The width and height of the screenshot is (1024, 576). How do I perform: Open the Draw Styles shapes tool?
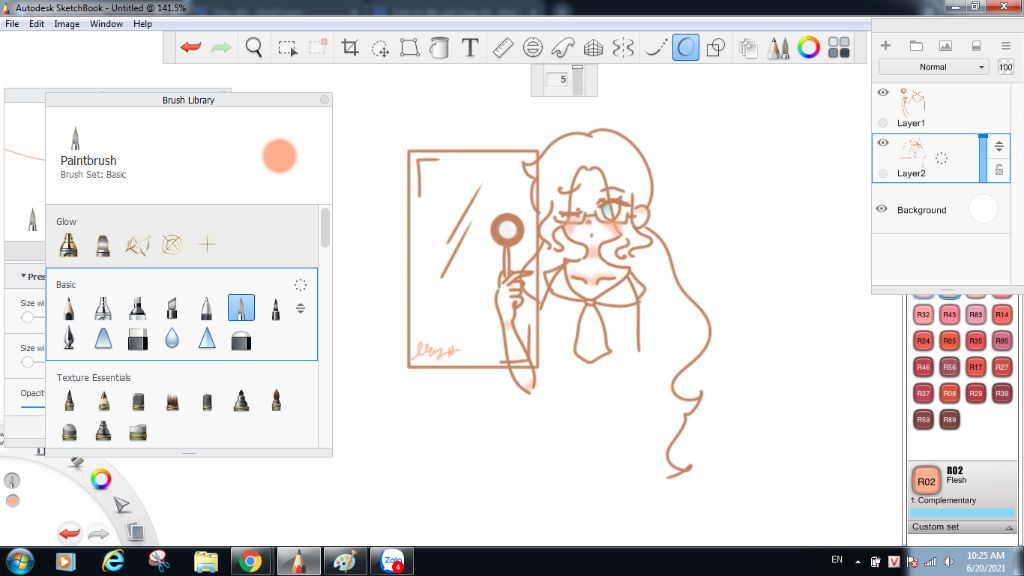click(716, 47)
